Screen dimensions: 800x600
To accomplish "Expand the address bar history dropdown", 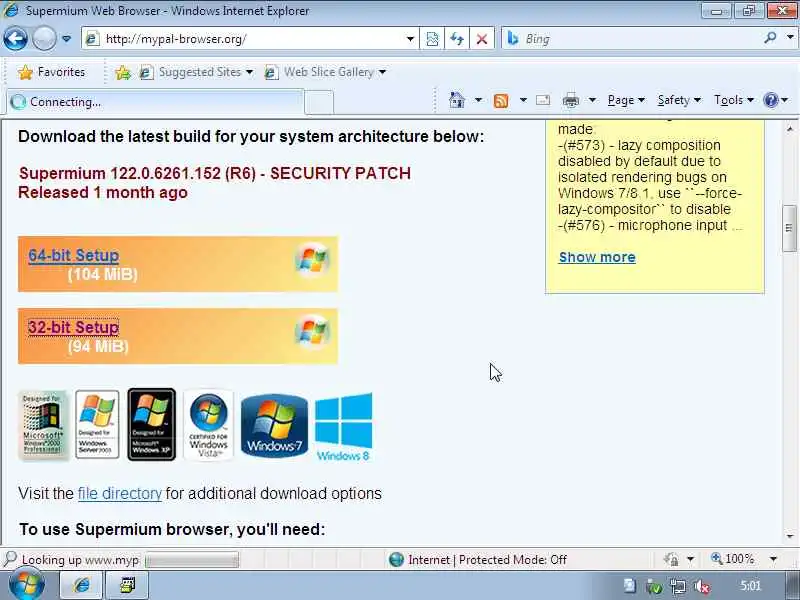I will click(x=410, y=39).
